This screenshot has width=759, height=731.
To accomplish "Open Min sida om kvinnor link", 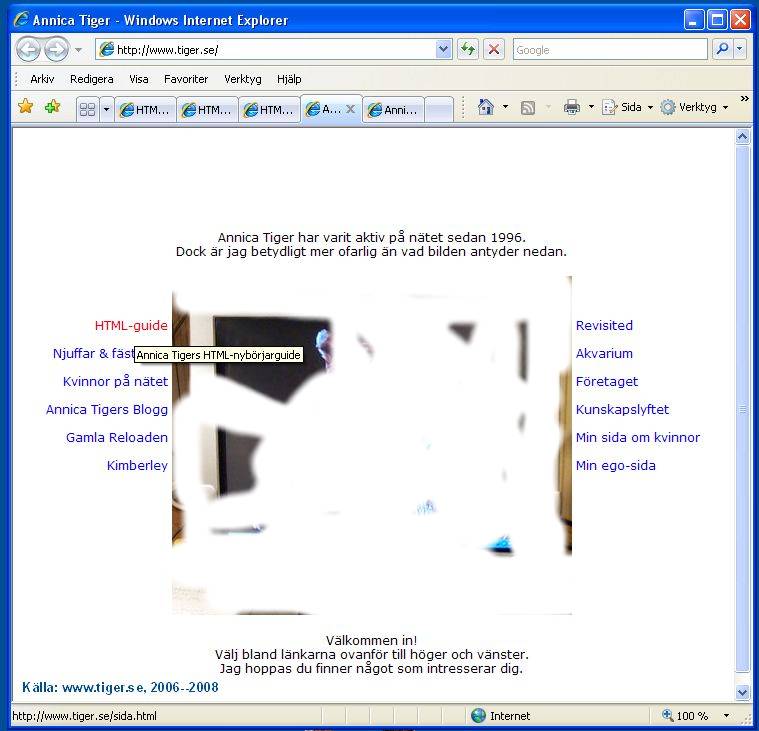I will pyautogui.click(x=638, y=437).
